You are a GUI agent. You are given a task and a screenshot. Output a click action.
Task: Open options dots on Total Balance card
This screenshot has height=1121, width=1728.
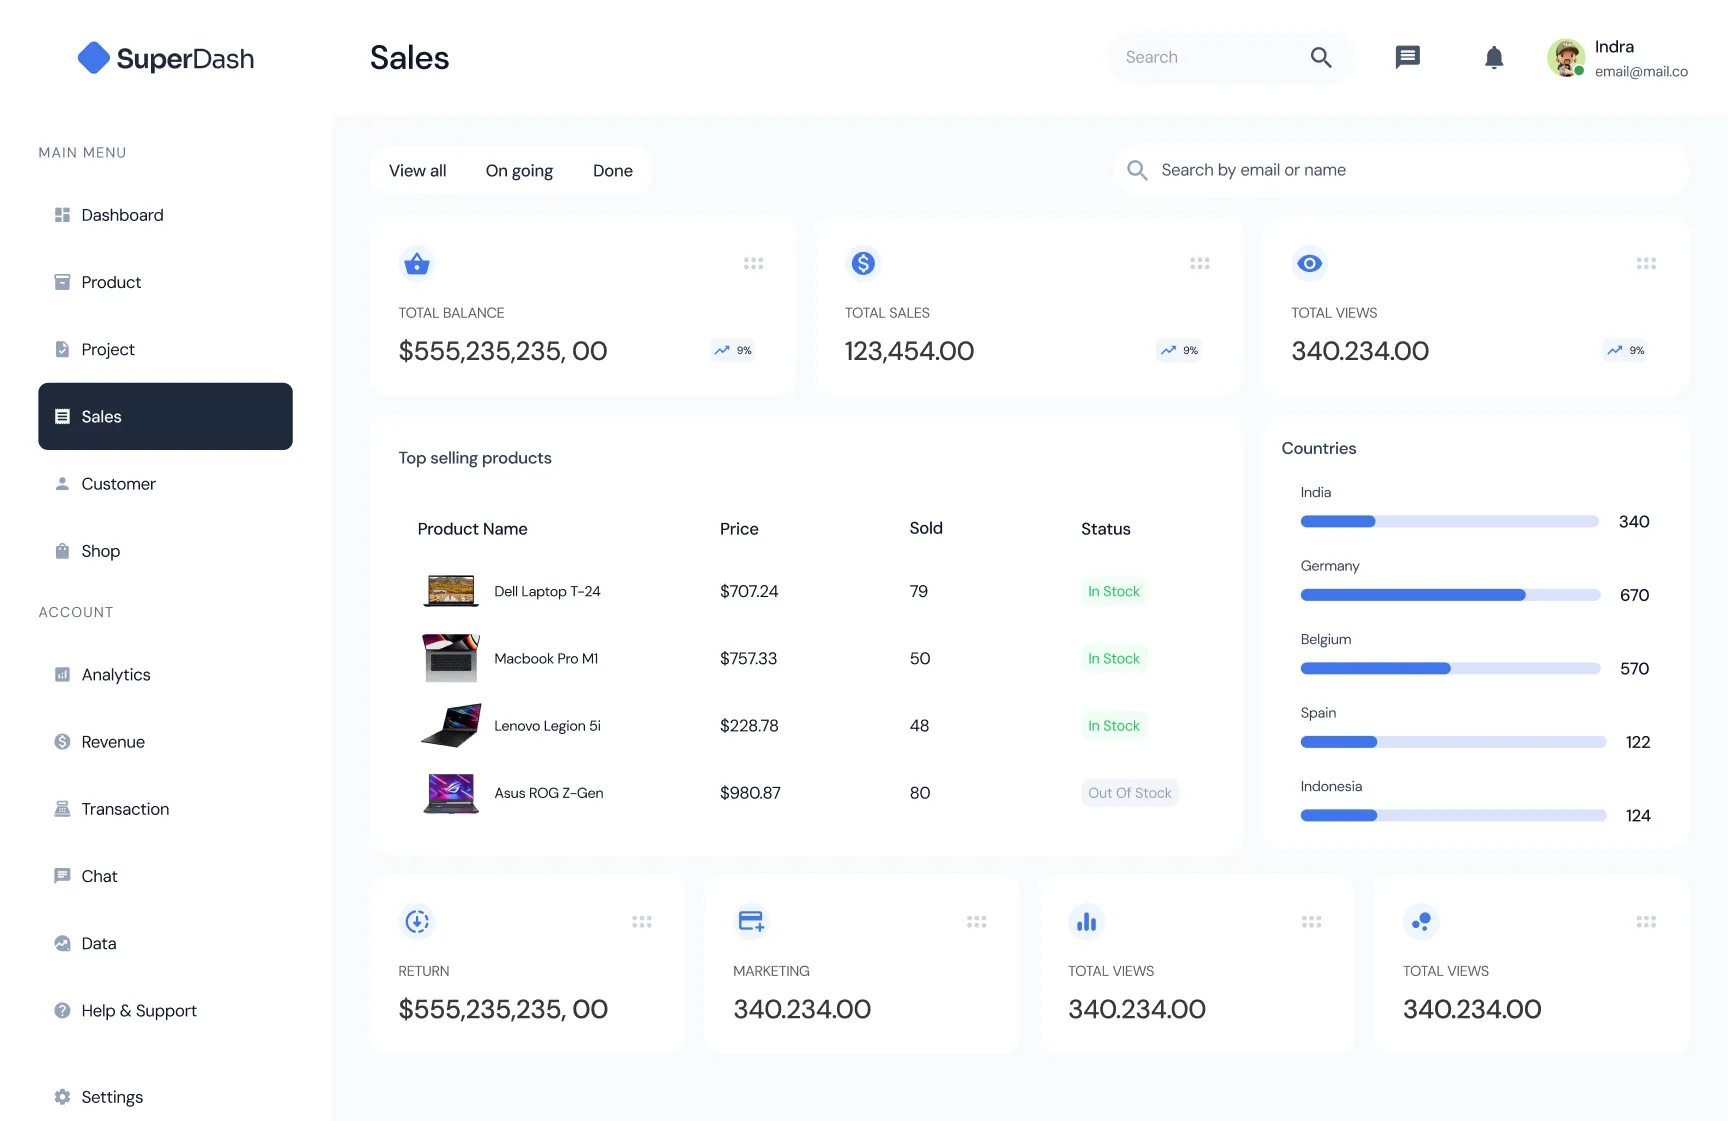pos(753,264)
